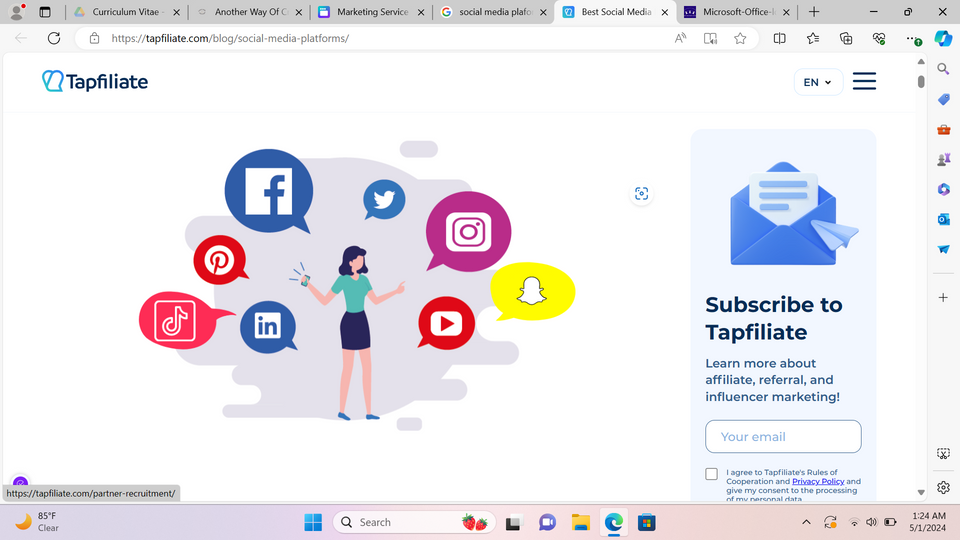Open Task View on taskbar

(x=513, y=522)
